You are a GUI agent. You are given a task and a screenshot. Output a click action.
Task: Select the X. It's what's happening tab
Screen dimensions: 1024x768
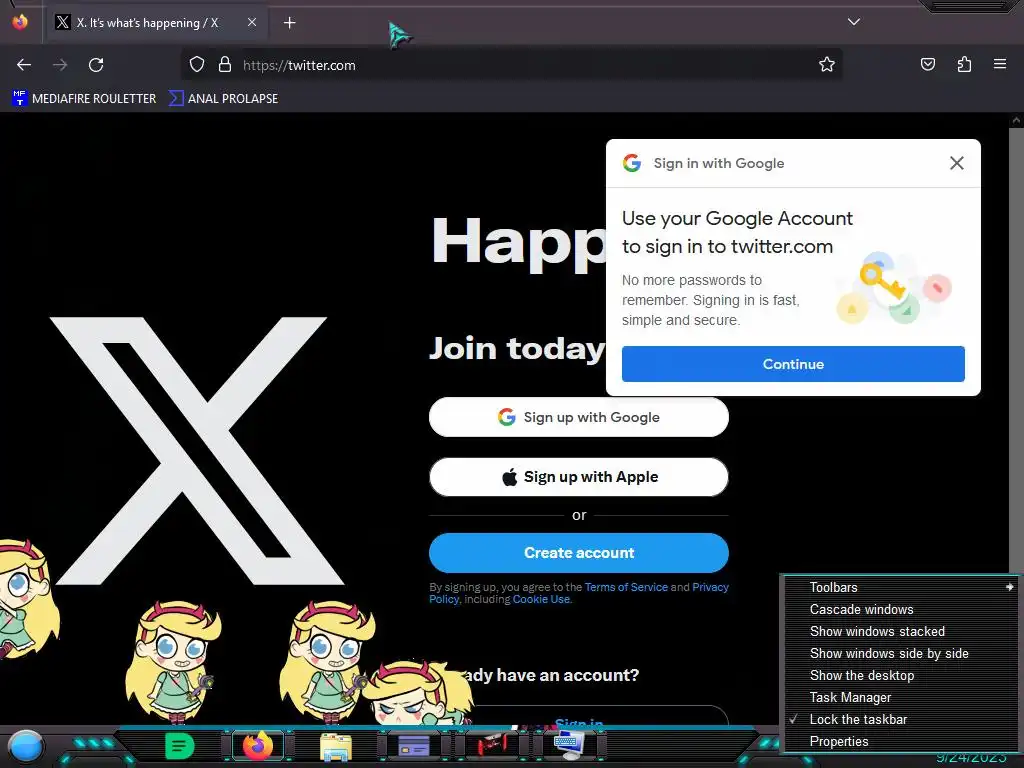[155, 23]
